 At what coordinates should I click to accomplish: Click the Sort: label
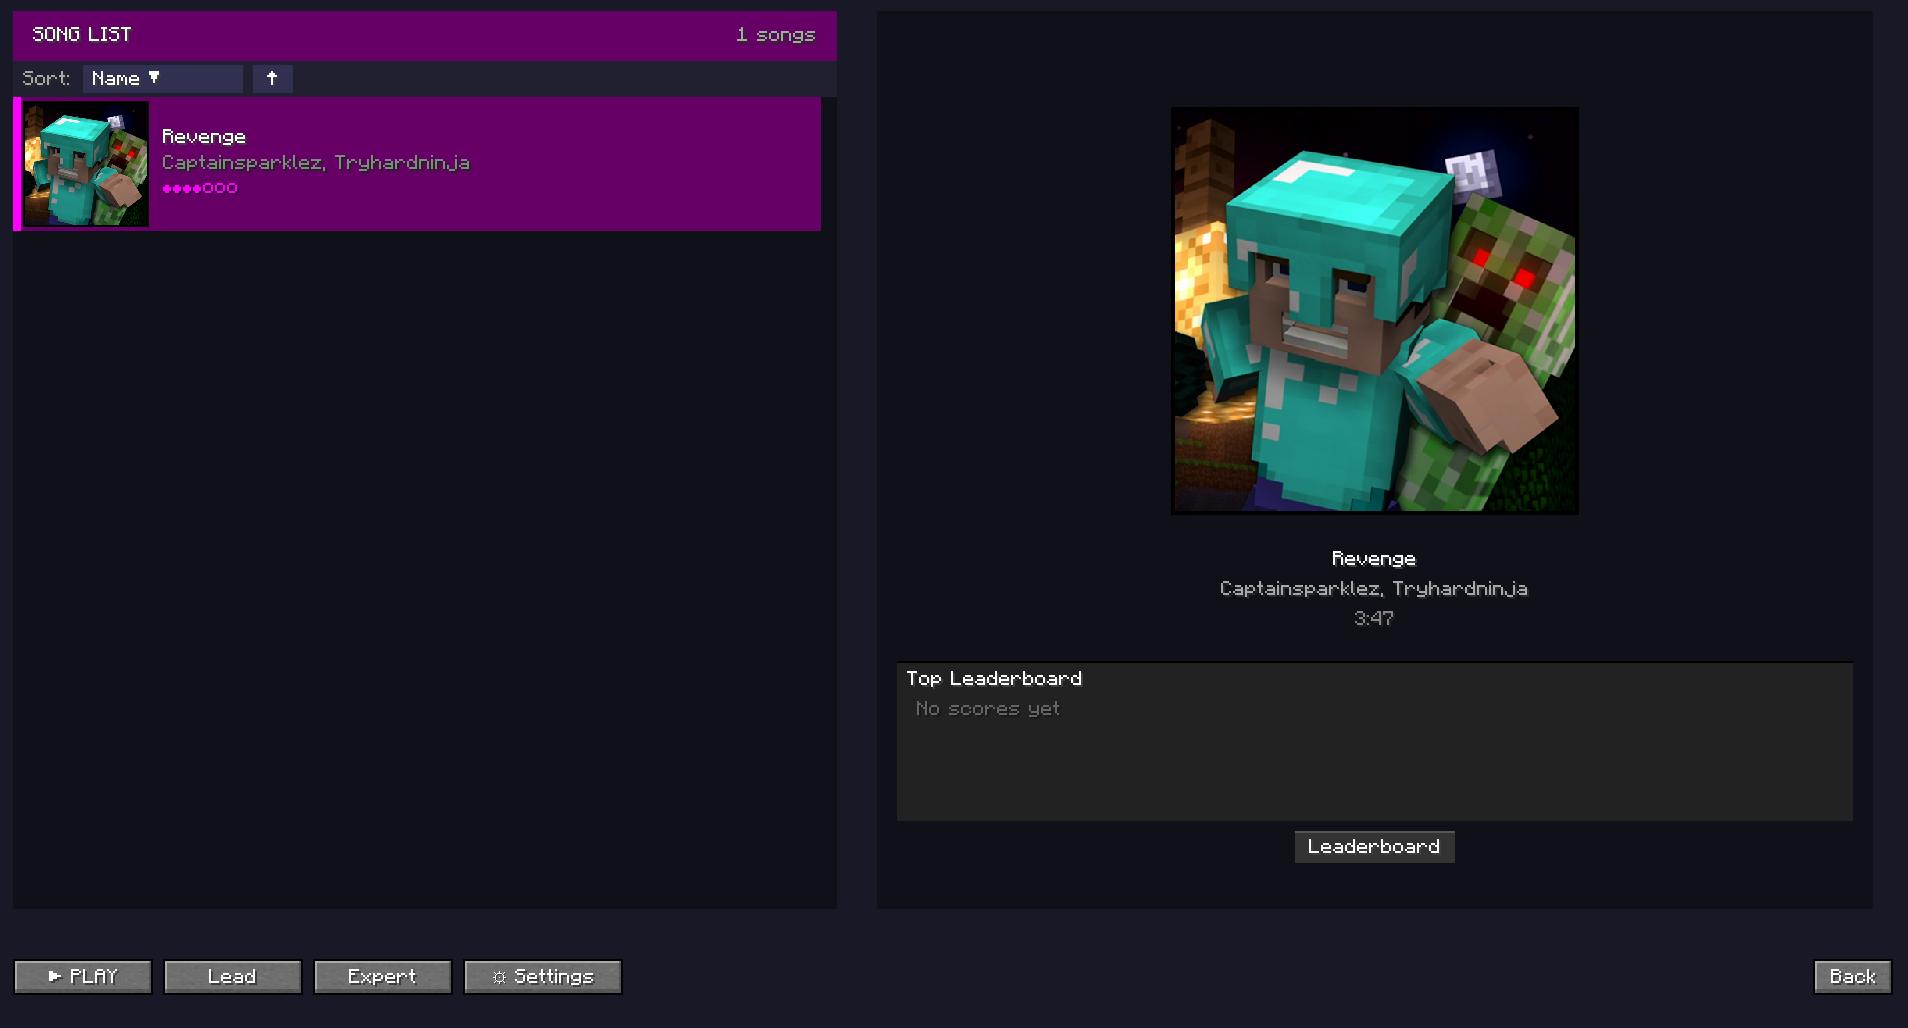click(46, 78)
